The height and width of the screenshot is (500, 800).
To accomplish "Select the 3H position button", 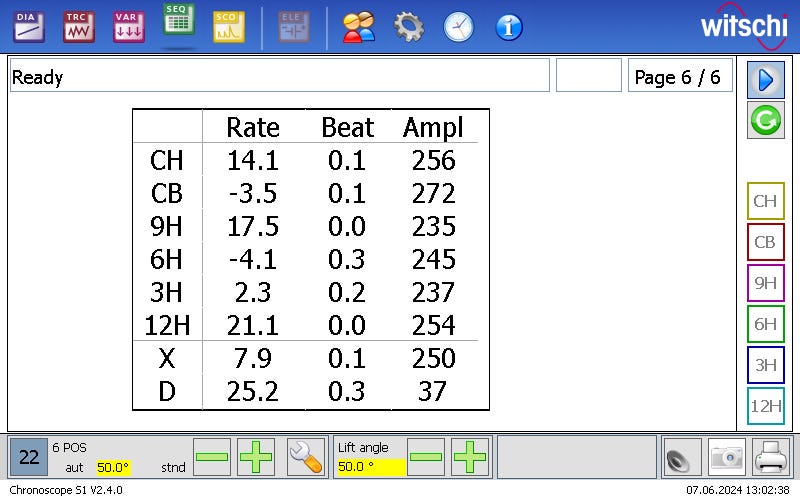I will 766,365.
